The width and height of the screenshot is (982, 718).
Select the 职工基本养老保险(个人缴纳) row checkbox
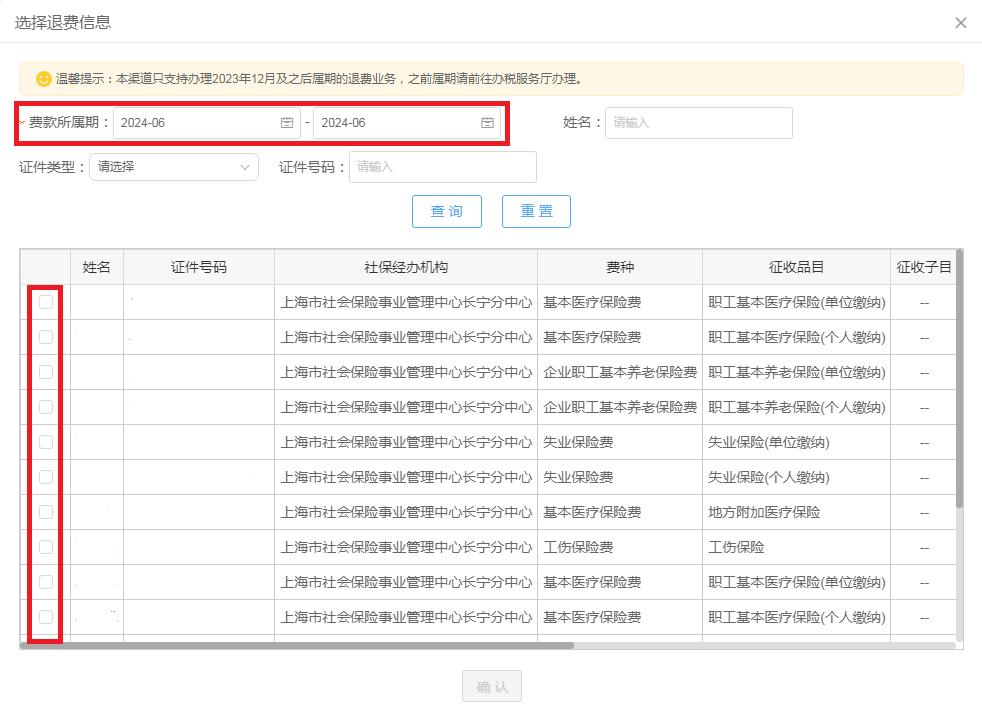(x=46, y=407)
